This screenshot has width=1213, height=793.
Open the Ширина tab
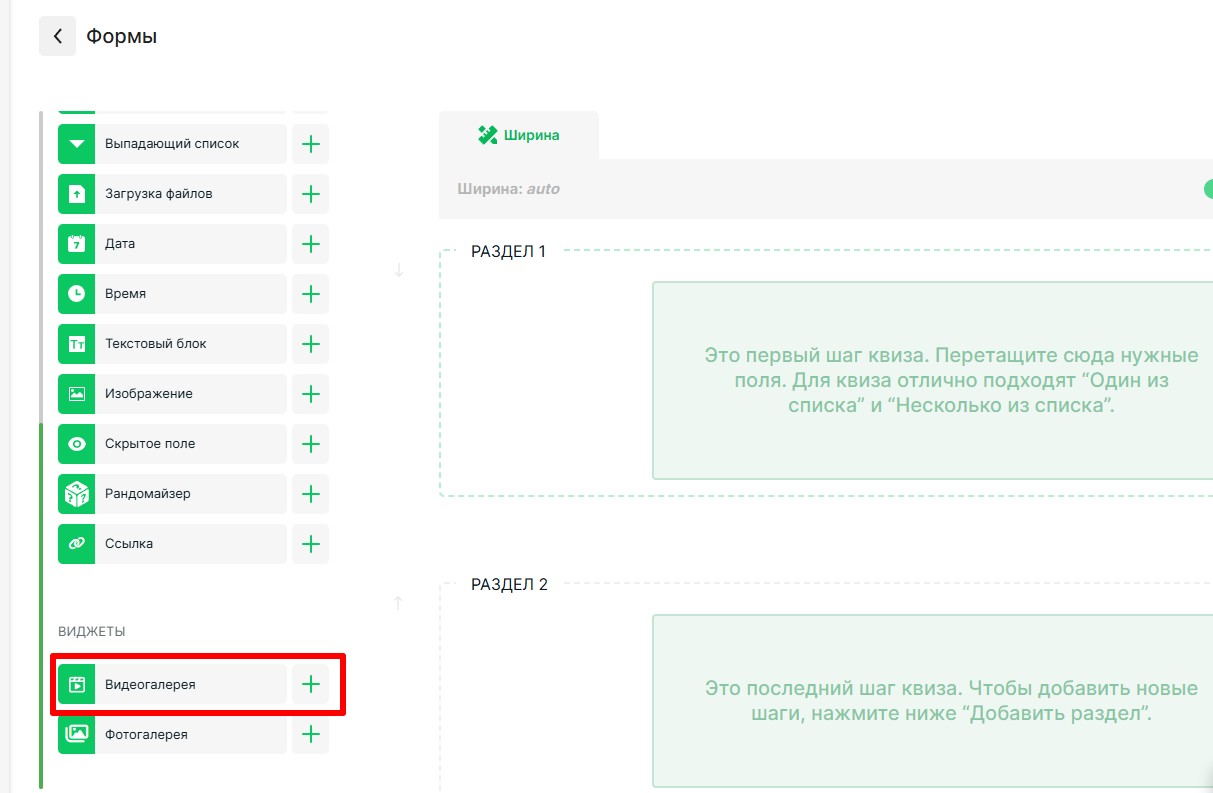coord(518,135)
